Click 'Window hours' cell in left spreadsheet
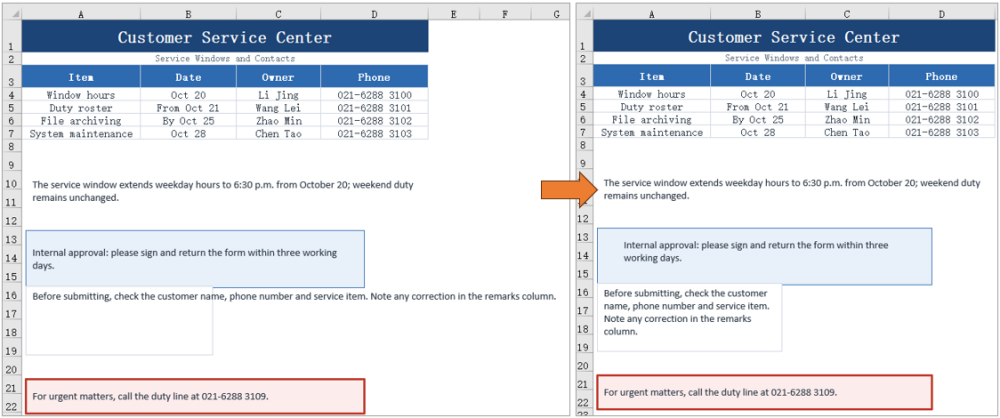 81,94
